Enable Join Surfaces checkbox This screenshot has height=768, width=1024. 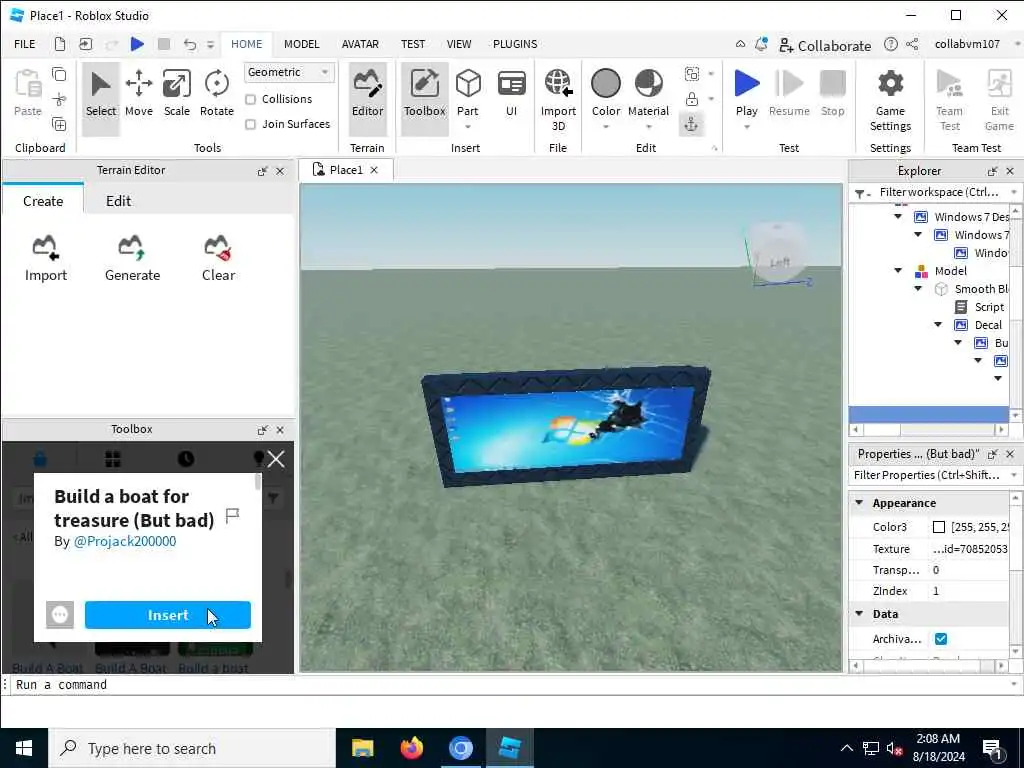pyautogui.click(x=250, y=124)
